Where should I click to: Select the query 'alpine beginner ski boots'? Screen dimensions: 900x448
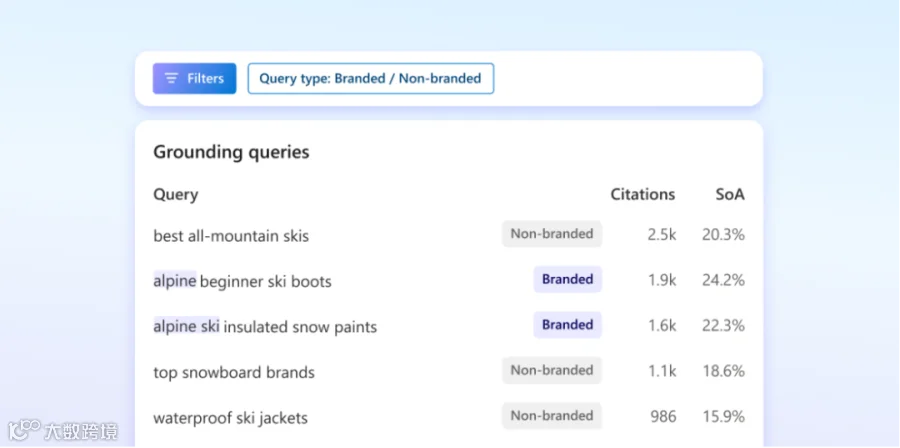242,281
